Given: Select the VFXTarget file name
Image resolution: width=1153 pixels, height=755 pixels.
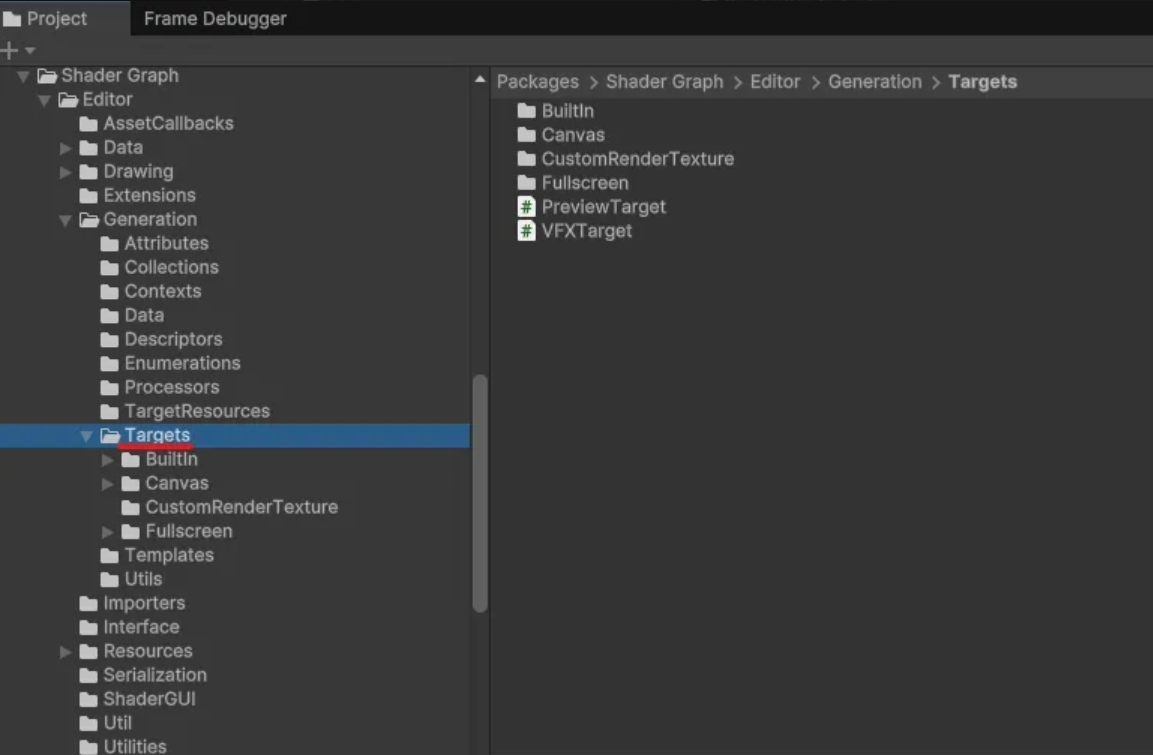Looking at the screenshot, I should click(x=587, y=232).
